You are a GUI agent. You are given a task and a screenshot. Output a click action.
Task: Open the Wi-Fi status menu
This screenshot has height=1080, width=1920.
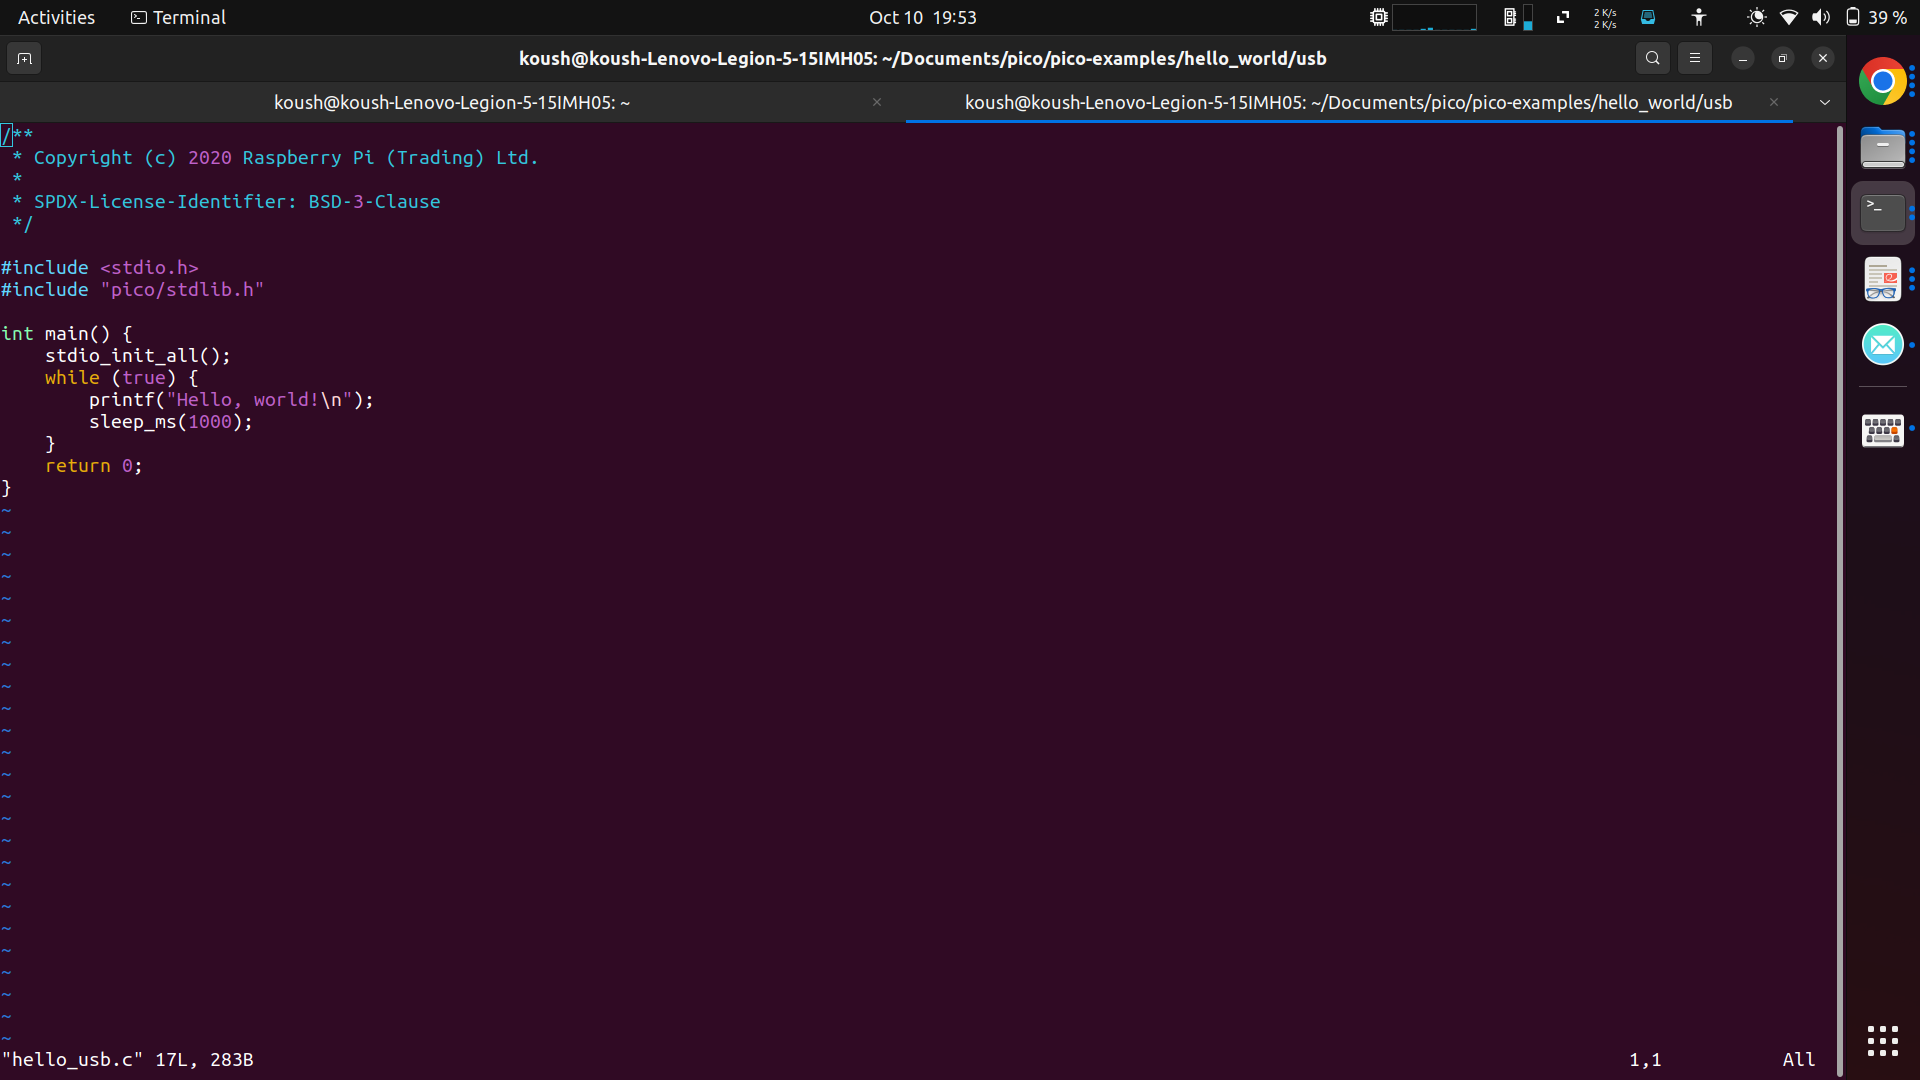pos(1789,17)
